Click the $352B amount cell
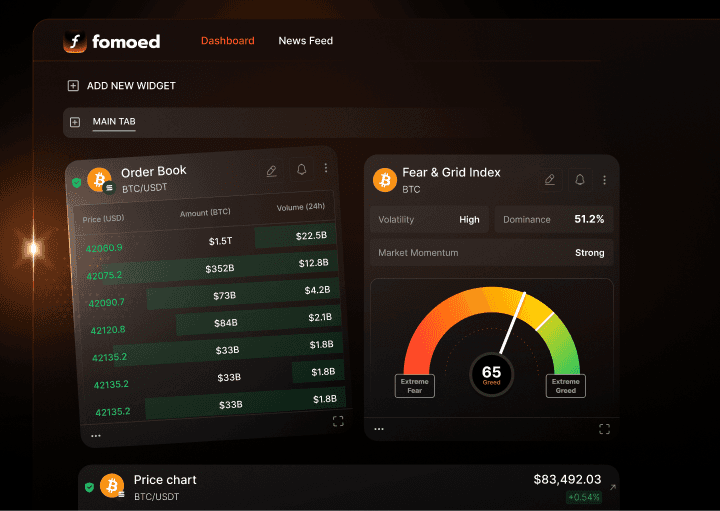This screenshot has width=720, height=511. point(219,269)
